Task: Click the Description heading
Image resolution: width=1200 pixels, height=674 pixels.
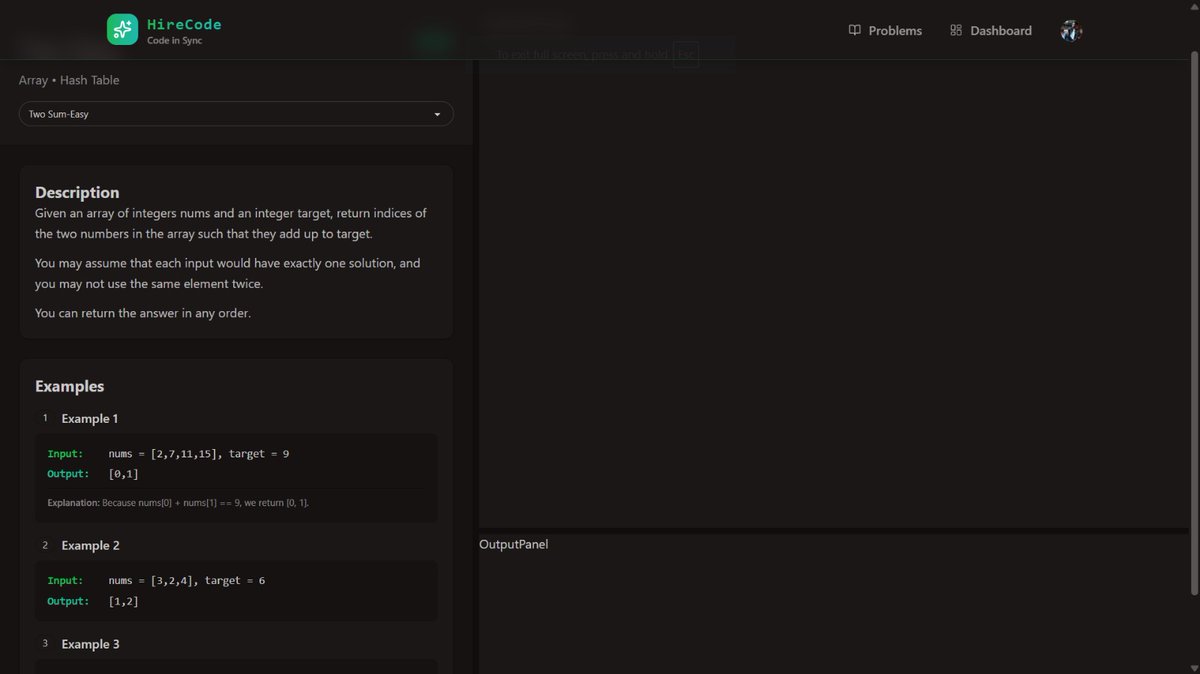Action: [77, 193]
